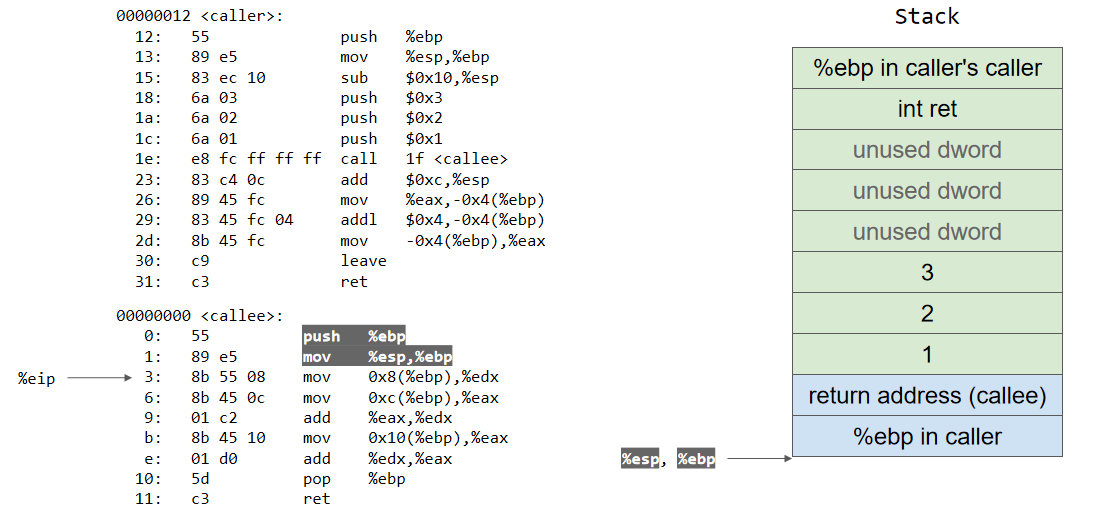Click the "Stack" title above the diagram
Viewport: 1100px width, 516px height.
pos(927,17)
